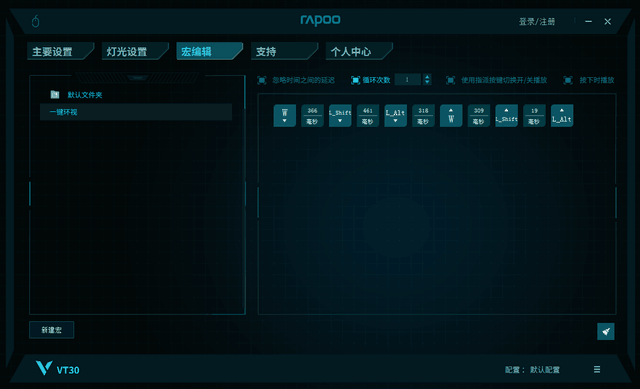The height and width of the screenshot is (389, 640).
Task: Enable the 按下时播放 checkbox
Action: (x=568, y=80)
